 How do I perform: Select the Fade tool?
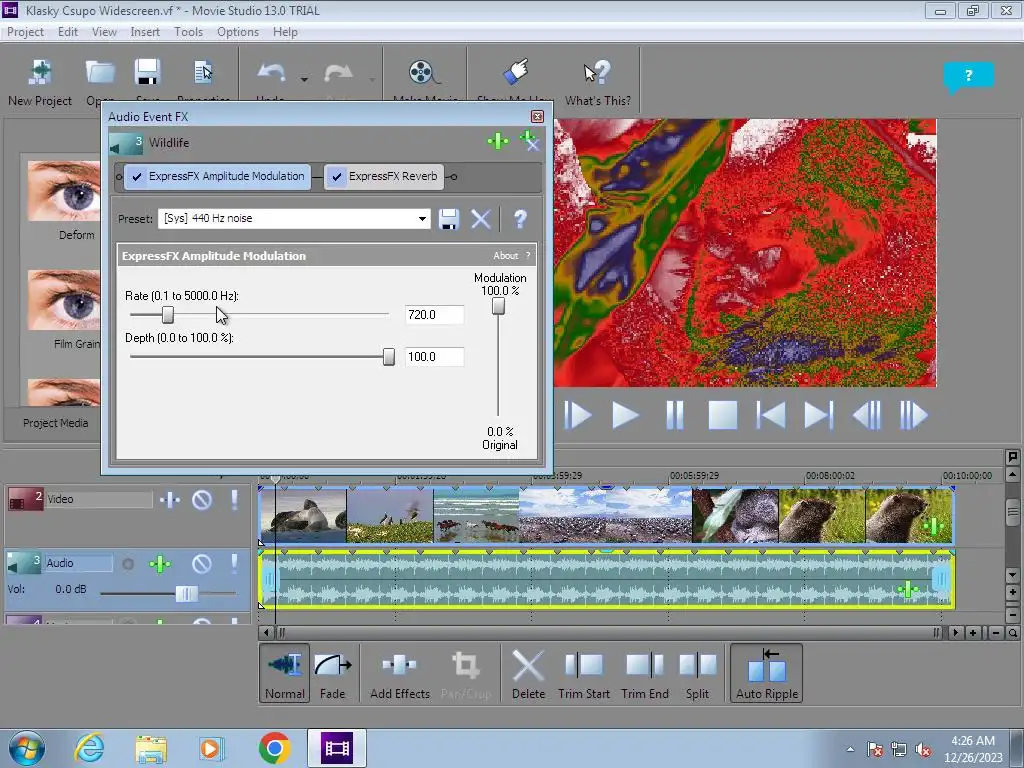point(332,673)
